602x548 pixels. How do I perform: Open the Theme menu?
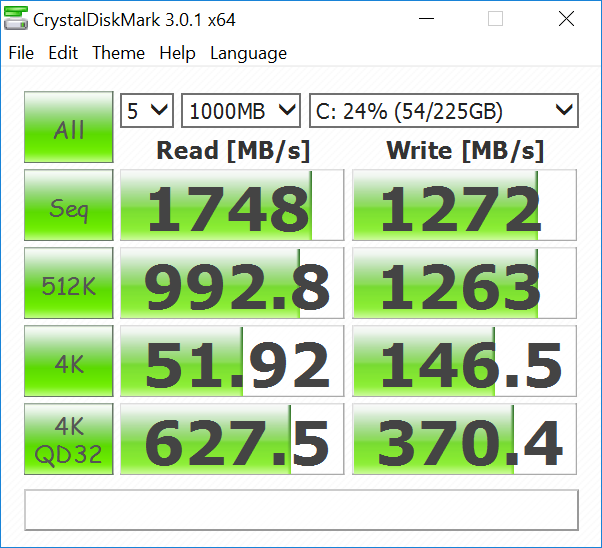point(118,53)
